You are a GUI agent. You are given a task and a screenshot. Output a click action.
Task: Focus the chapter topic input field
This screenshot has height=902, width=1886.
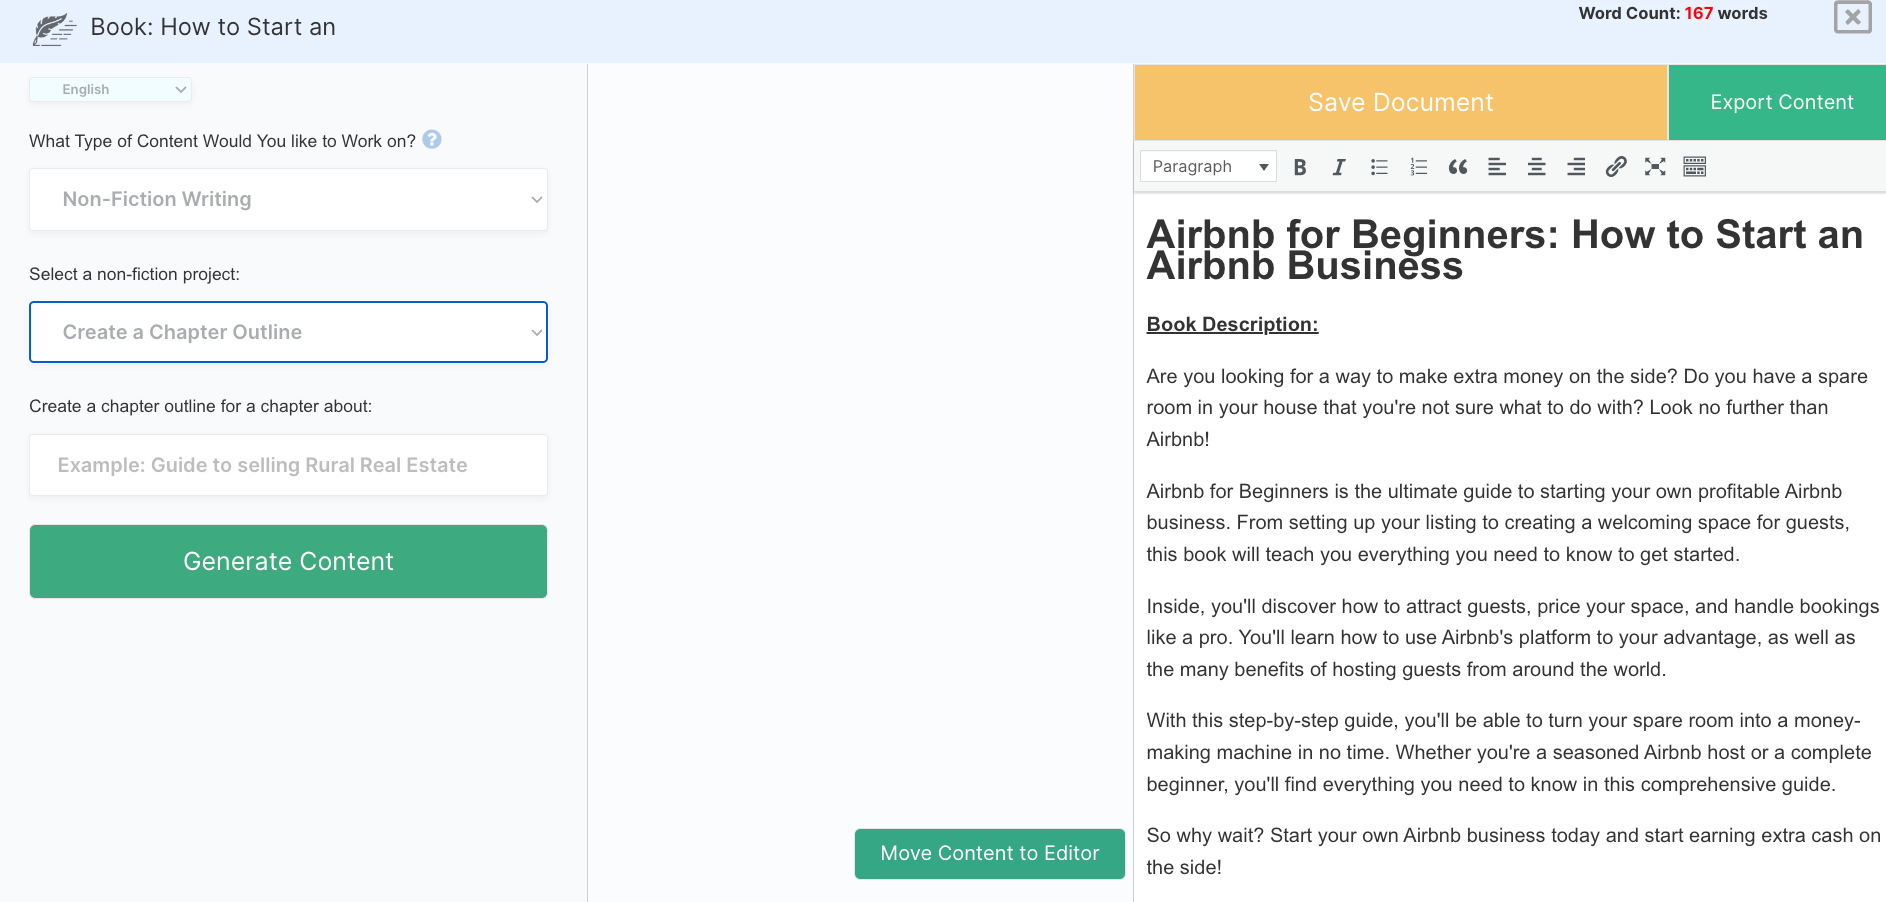pyautogui.click(x=288, y=465)
